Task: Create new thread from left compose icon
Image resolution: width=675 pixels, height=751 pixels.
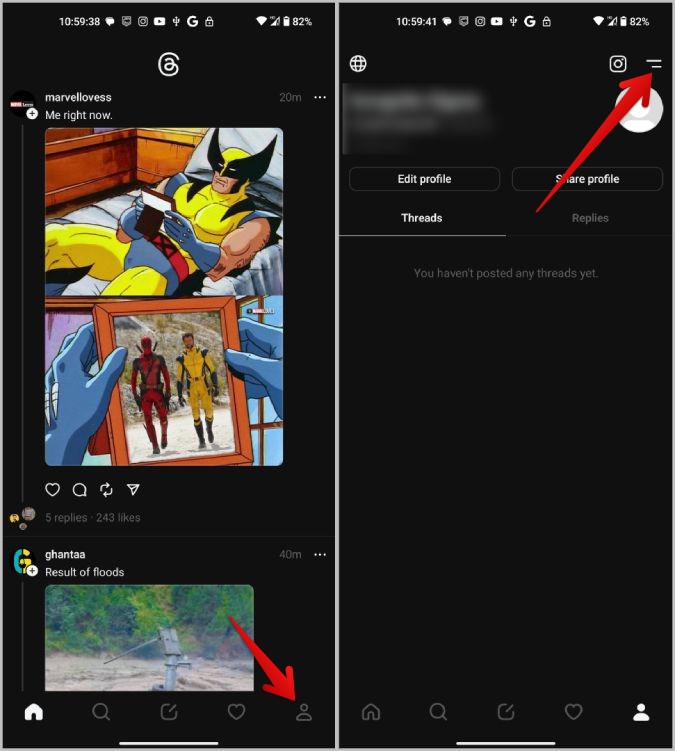Action: click(169, 712)
